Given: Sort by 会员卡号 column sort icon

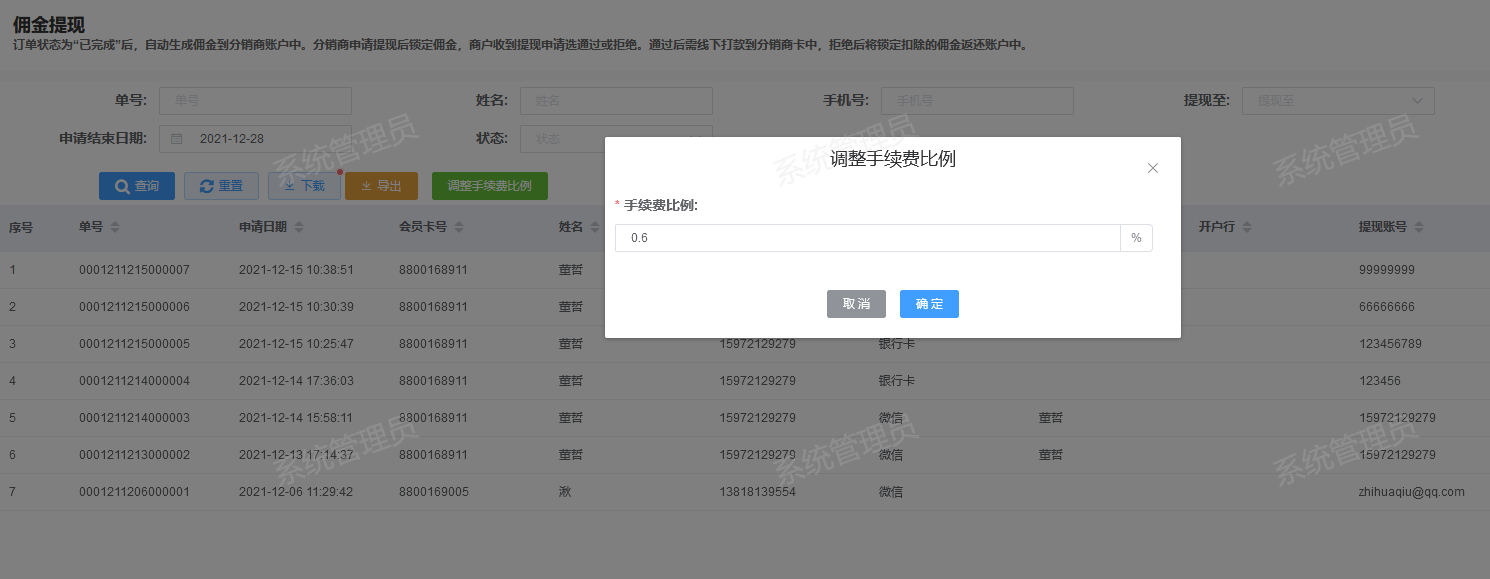Looking at the screenshot, I should pyautogui.click(x=459, y=228).
